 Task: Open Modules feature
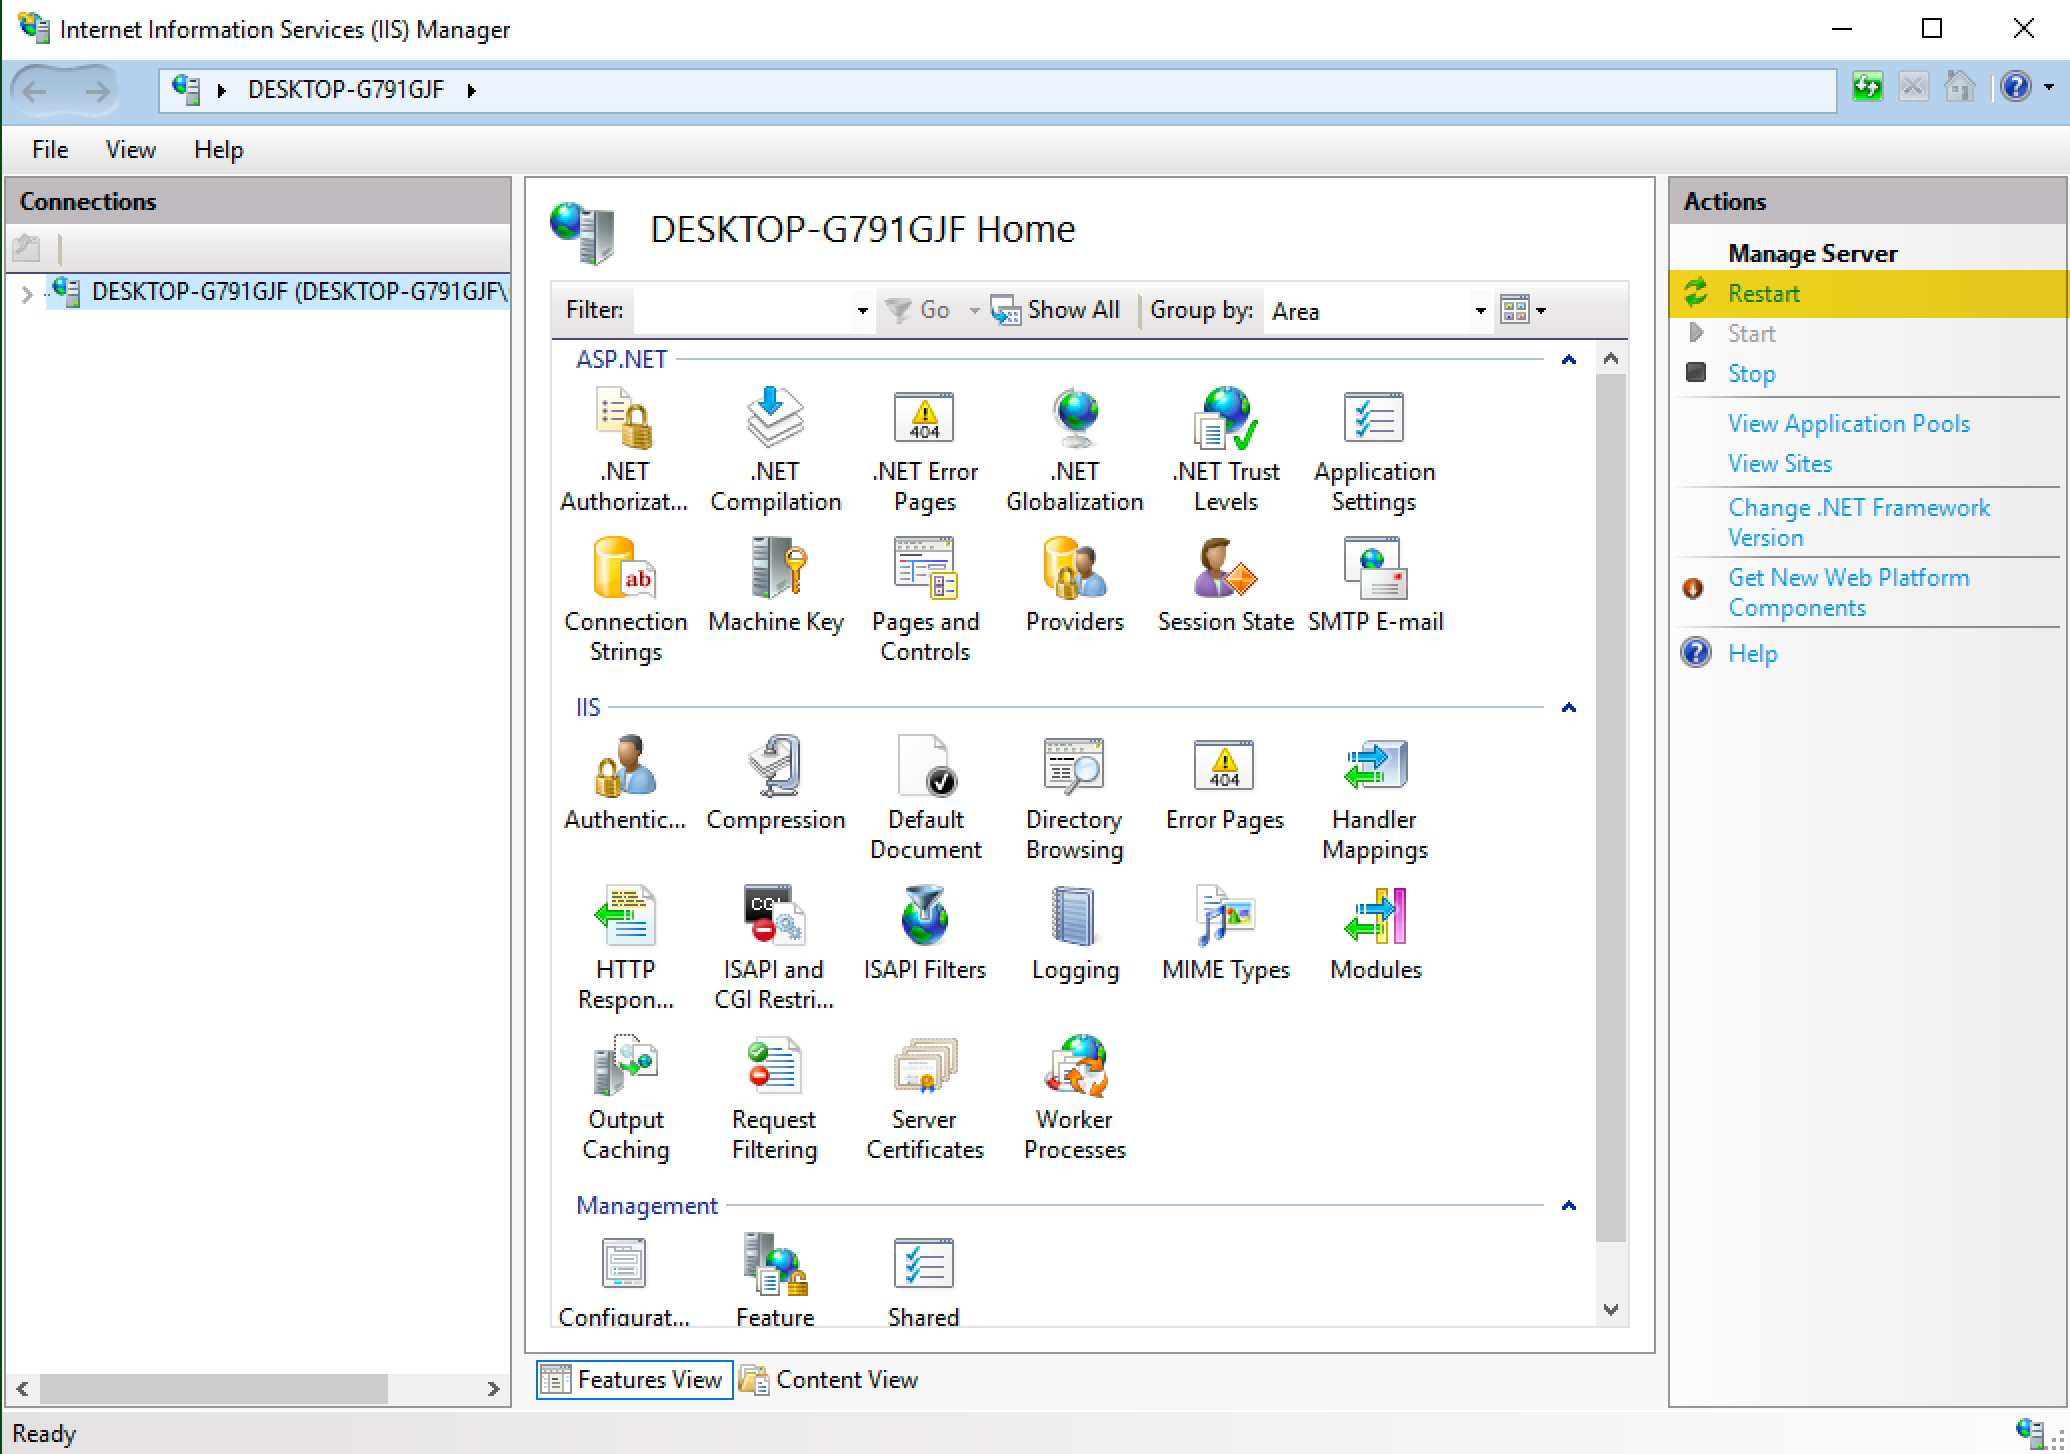click(1375, 933)
